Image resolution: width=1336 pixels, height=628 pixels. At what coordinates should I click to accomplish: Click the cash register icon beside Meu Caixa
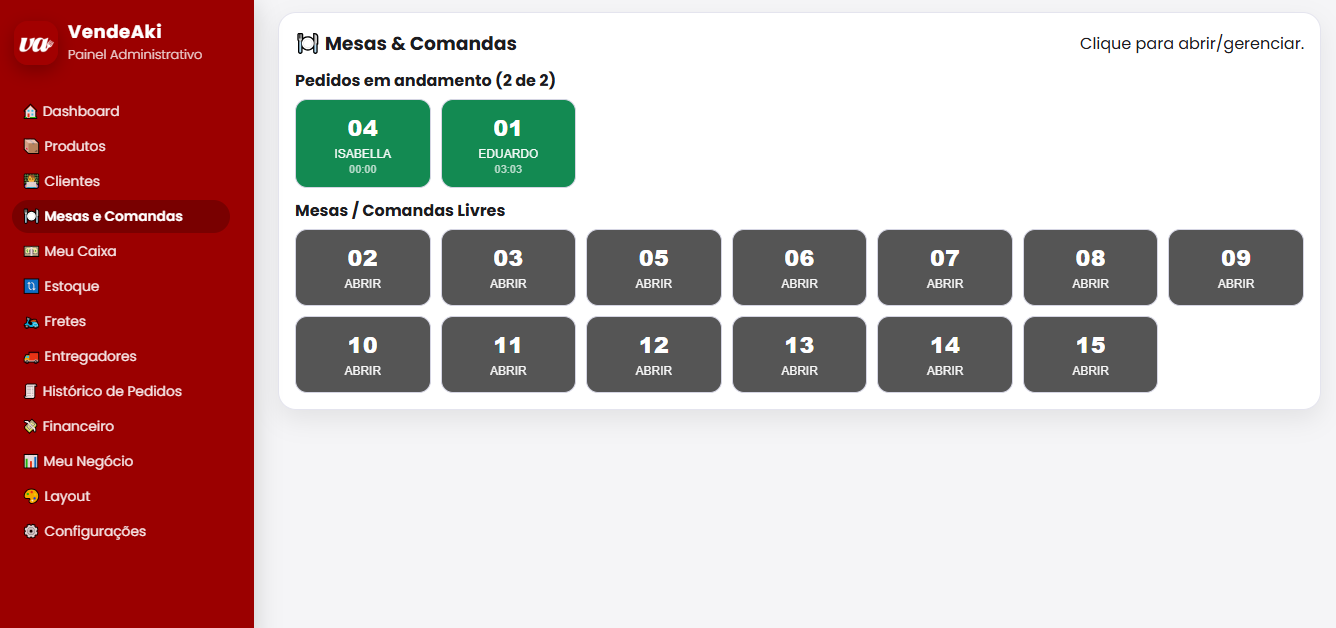tap(31, 252)
